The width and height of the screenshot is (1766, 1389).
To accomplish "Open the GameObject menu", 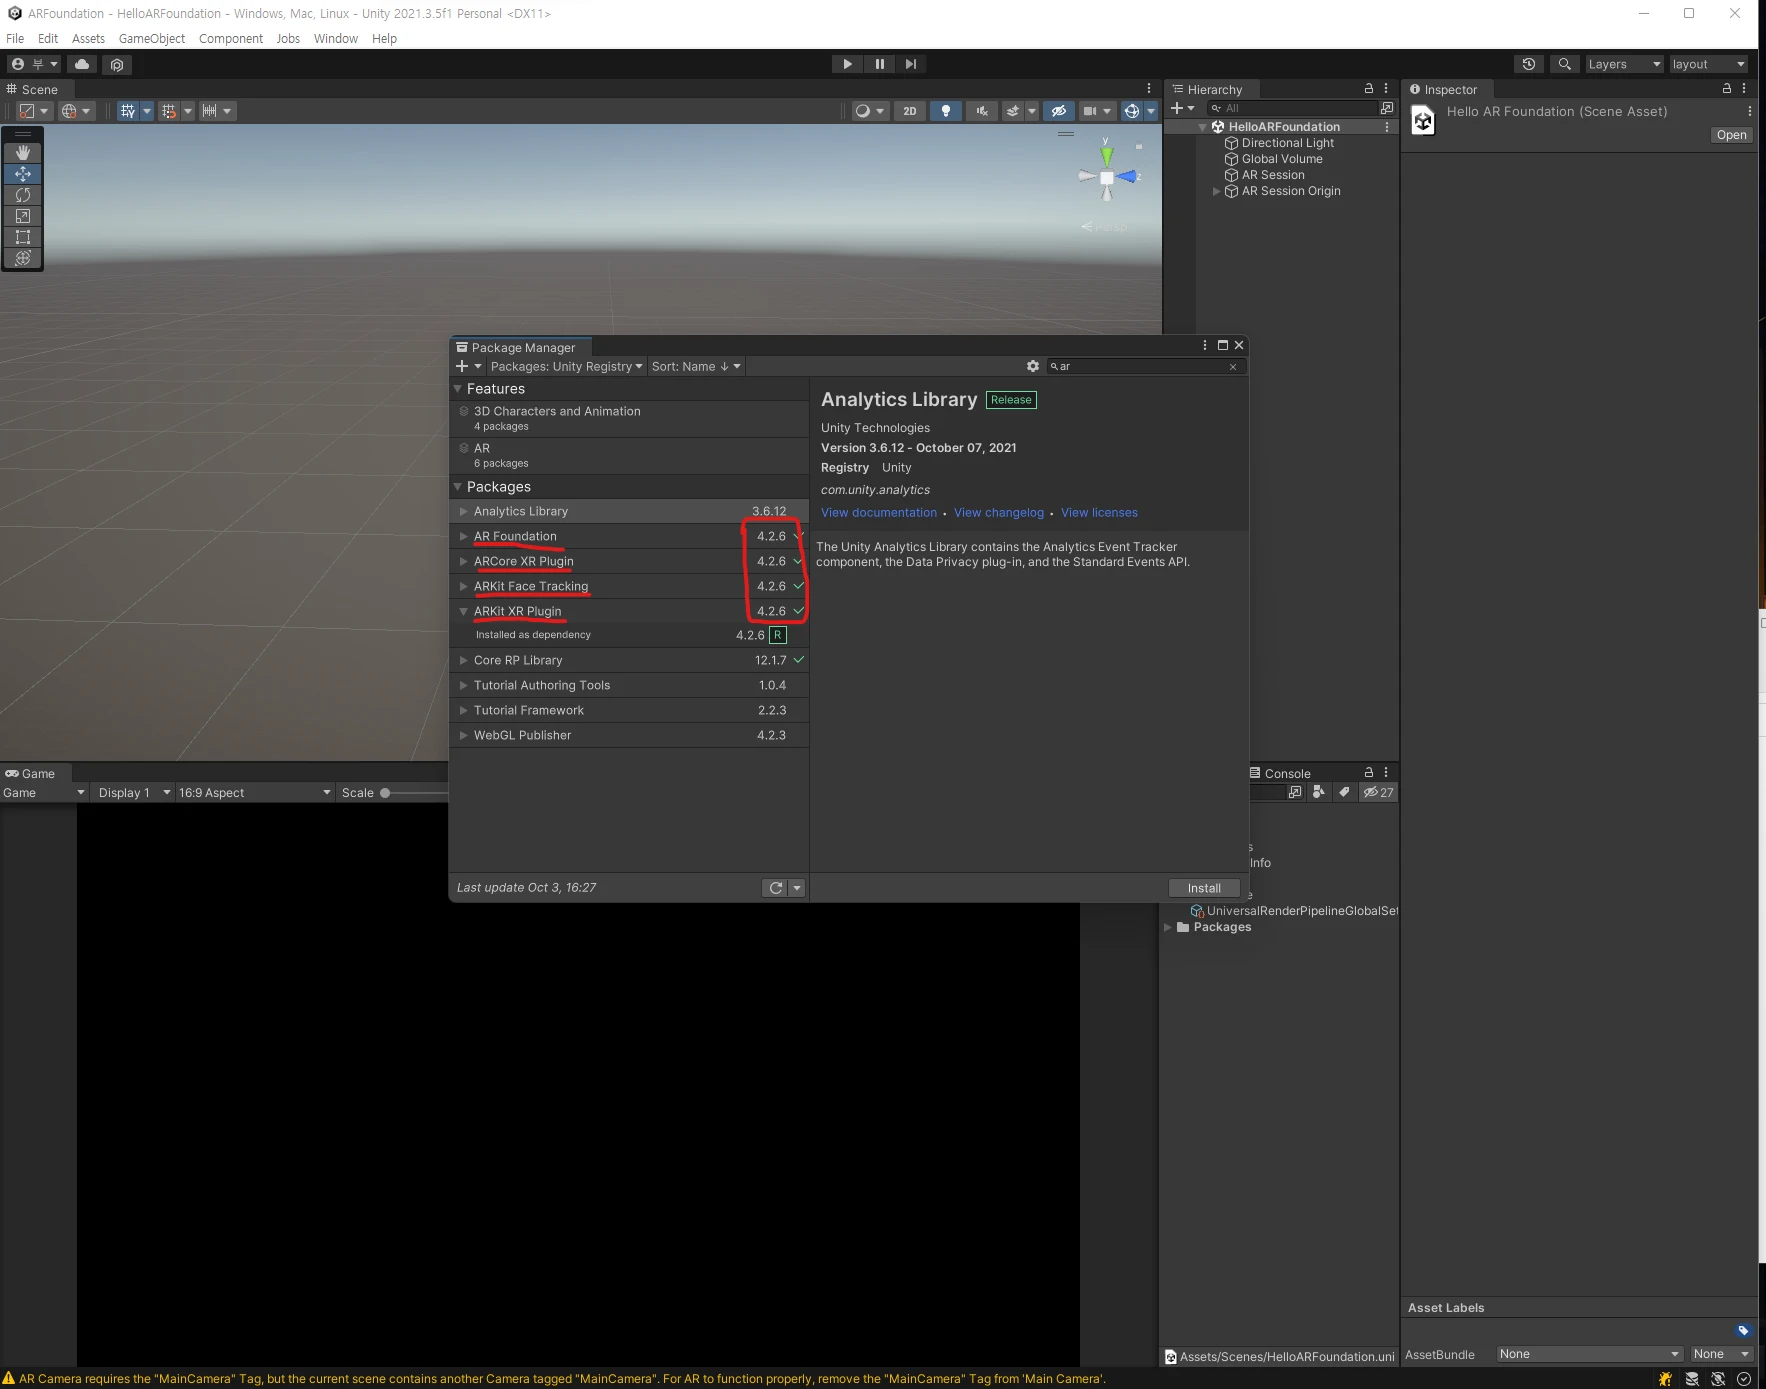I will 152,38.
